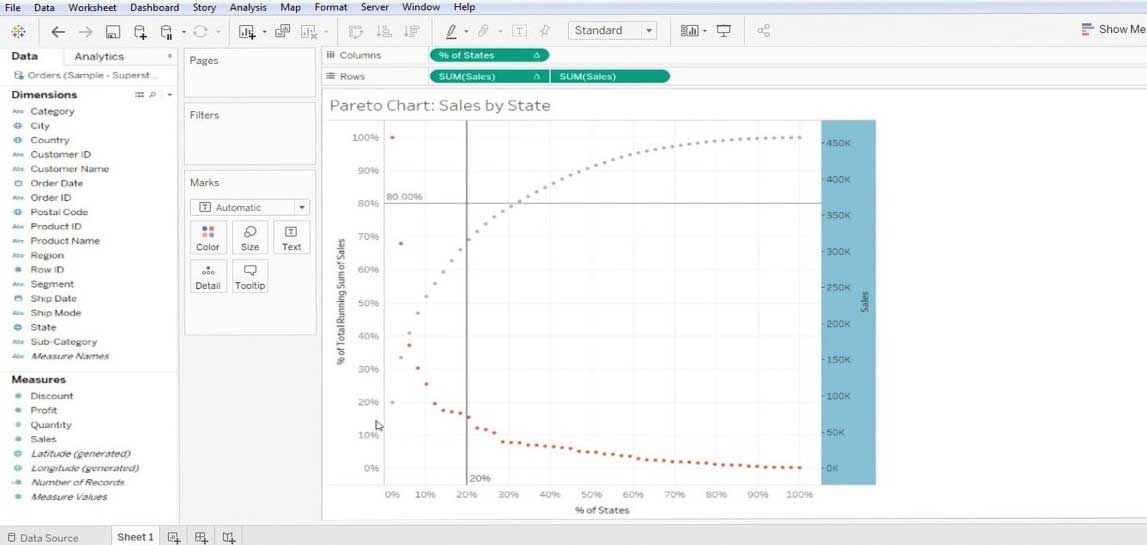
Task: Open dropdown arrow beside highlight pen
Action: [x=466, y=32]
